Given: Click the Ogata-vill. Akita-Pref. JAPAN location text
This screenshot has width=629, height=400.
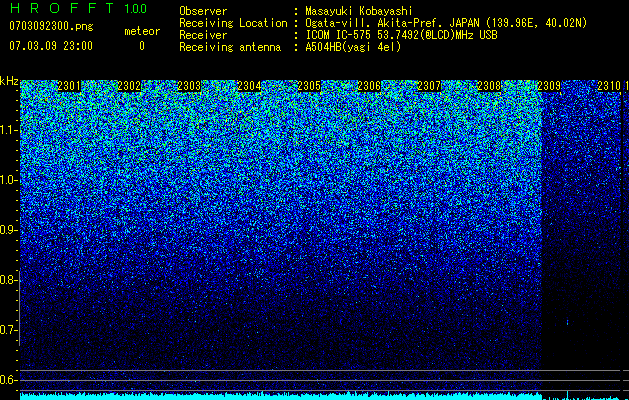Looking at the screenshot, I should click(x=446, y=23).
